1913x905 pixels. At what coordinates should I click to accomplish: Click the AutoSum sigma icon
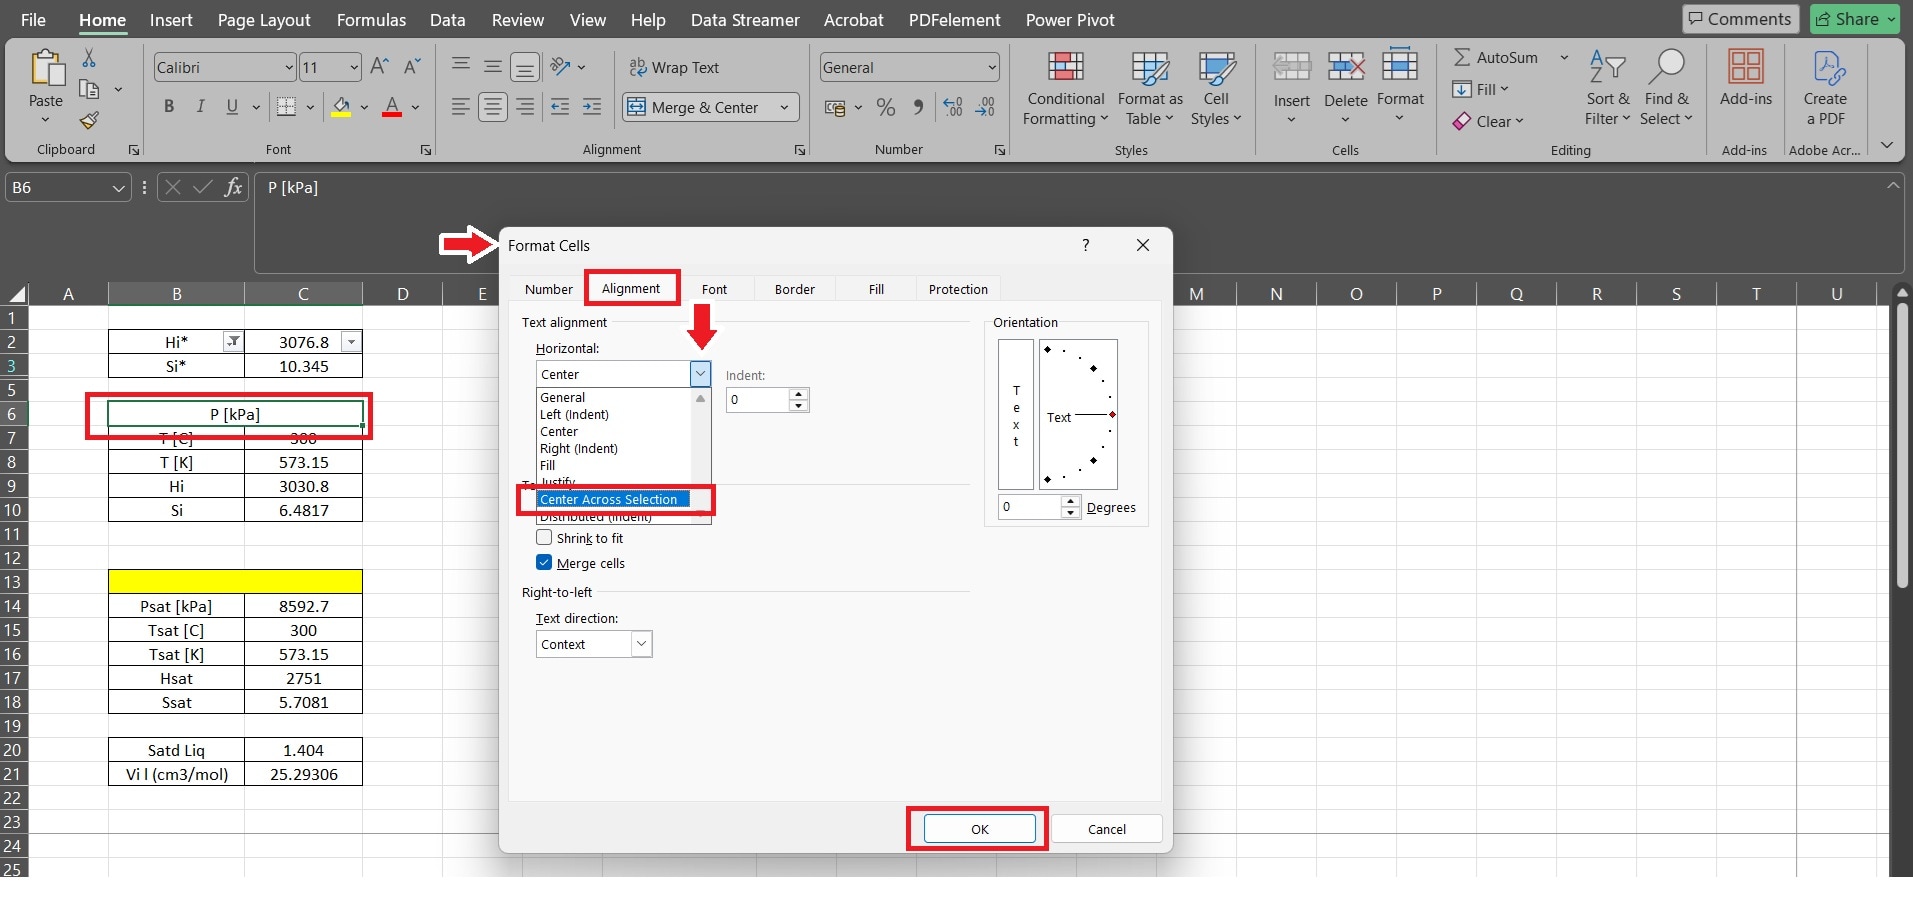[x=1462, y=57]
